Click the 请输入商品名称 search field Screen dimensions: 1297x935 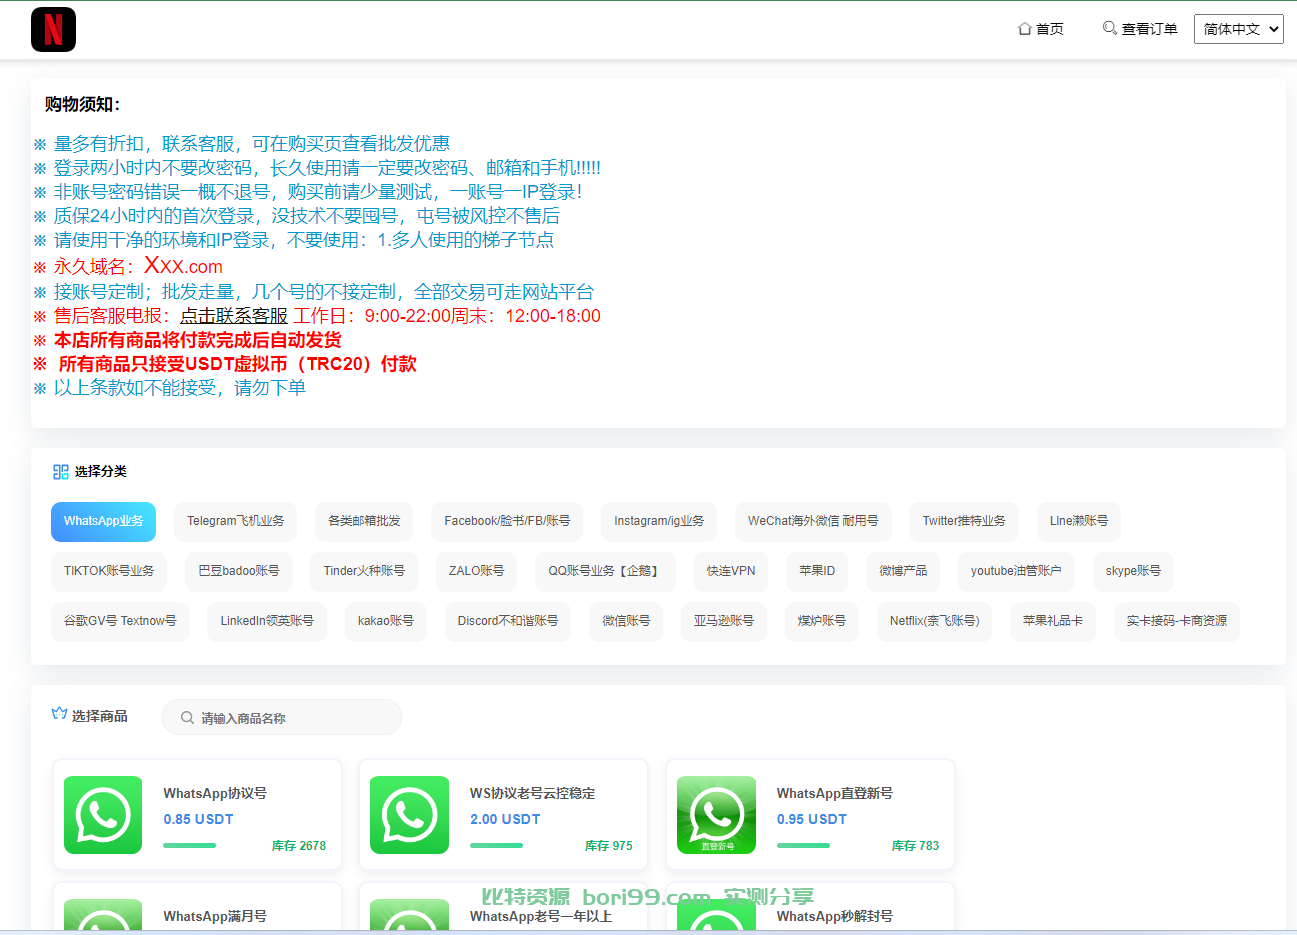point(282,717)
